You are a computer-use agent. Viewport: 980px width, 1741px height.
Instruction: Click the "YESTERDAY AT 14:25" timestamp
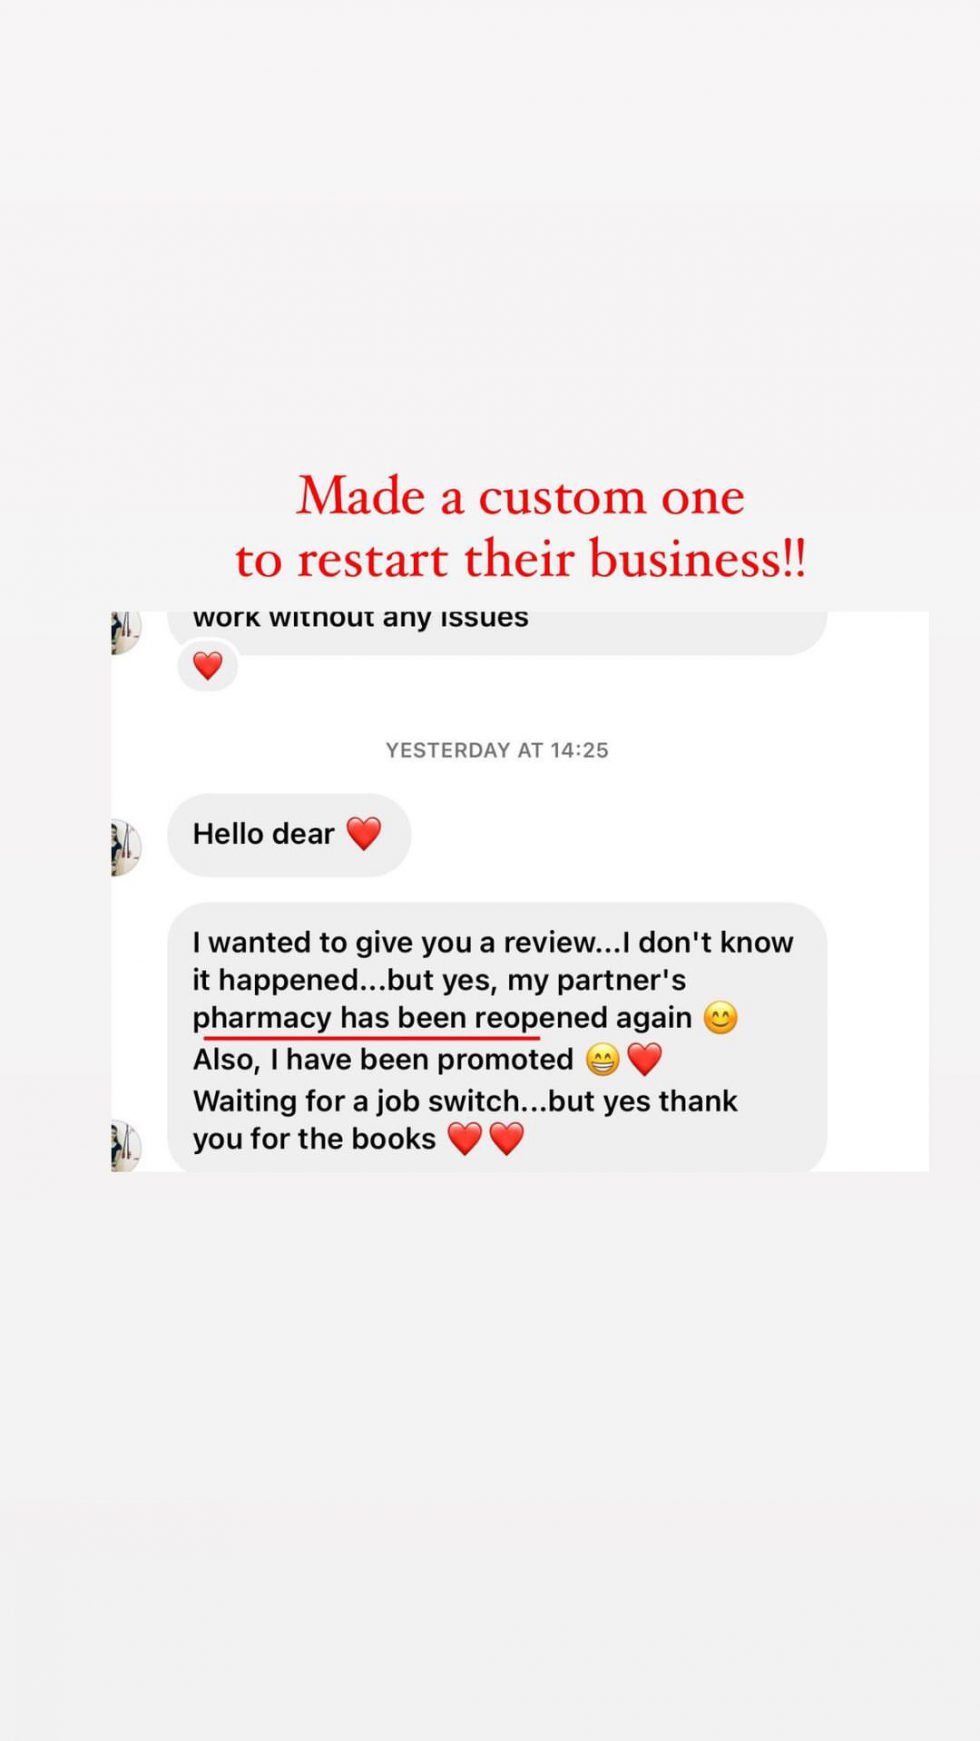497,750
